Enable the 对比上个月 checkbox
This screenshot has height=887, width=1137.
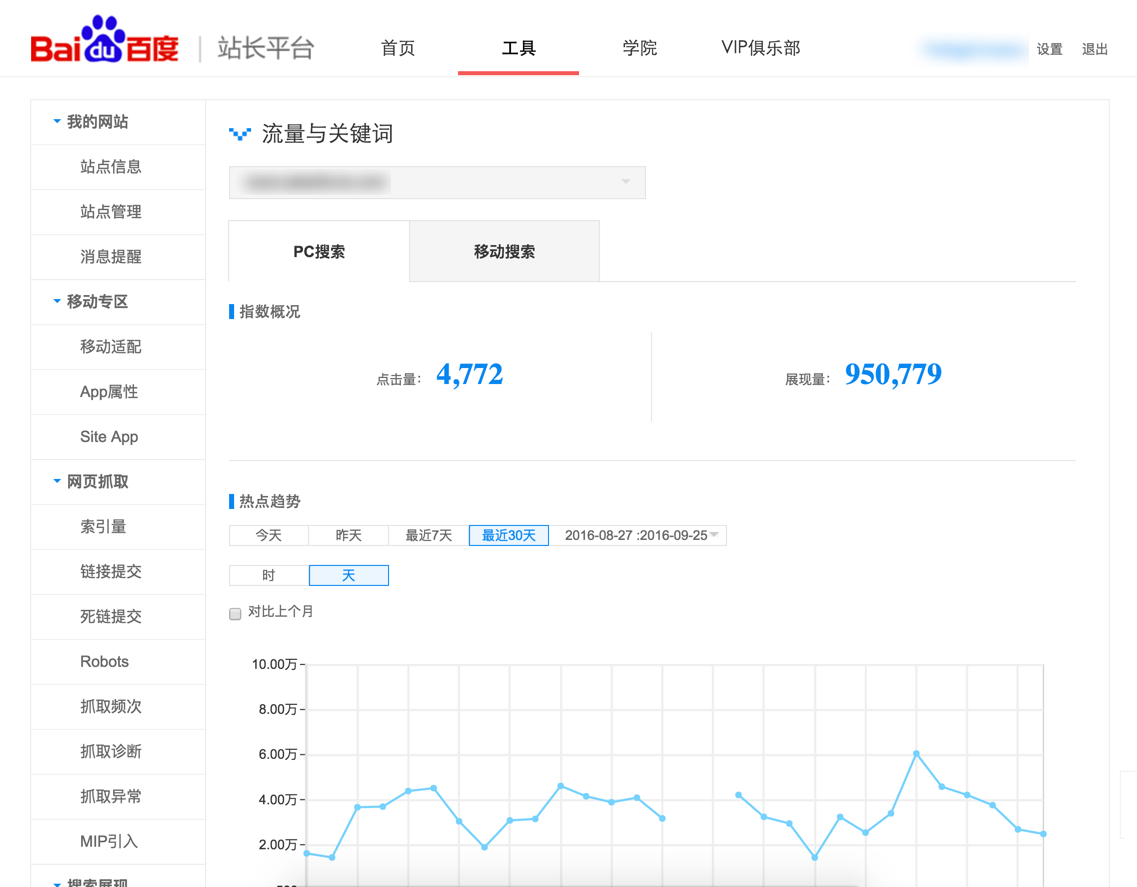pos(236,614)
